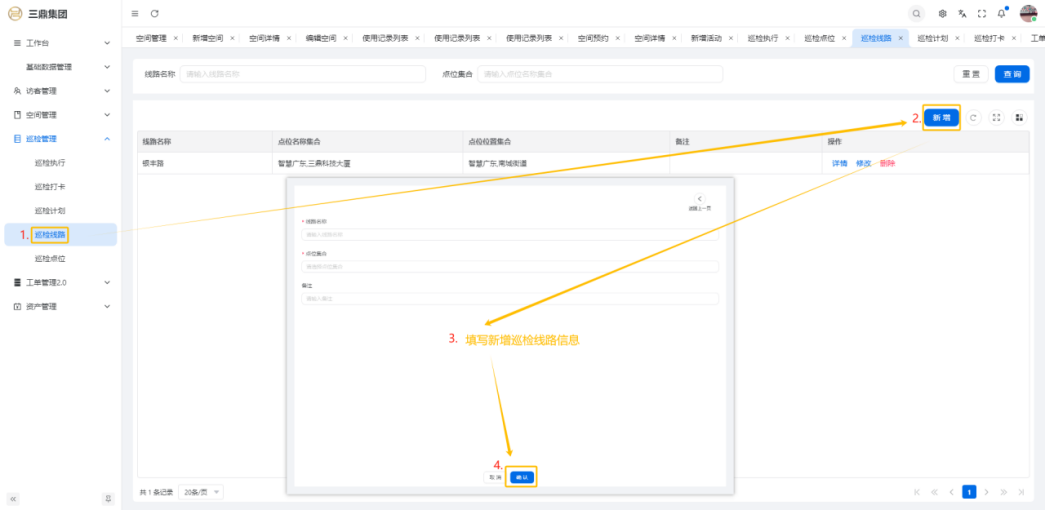Click the language translation icon
This screenshot has height=510, width=1045.
(x=962, y=13)
